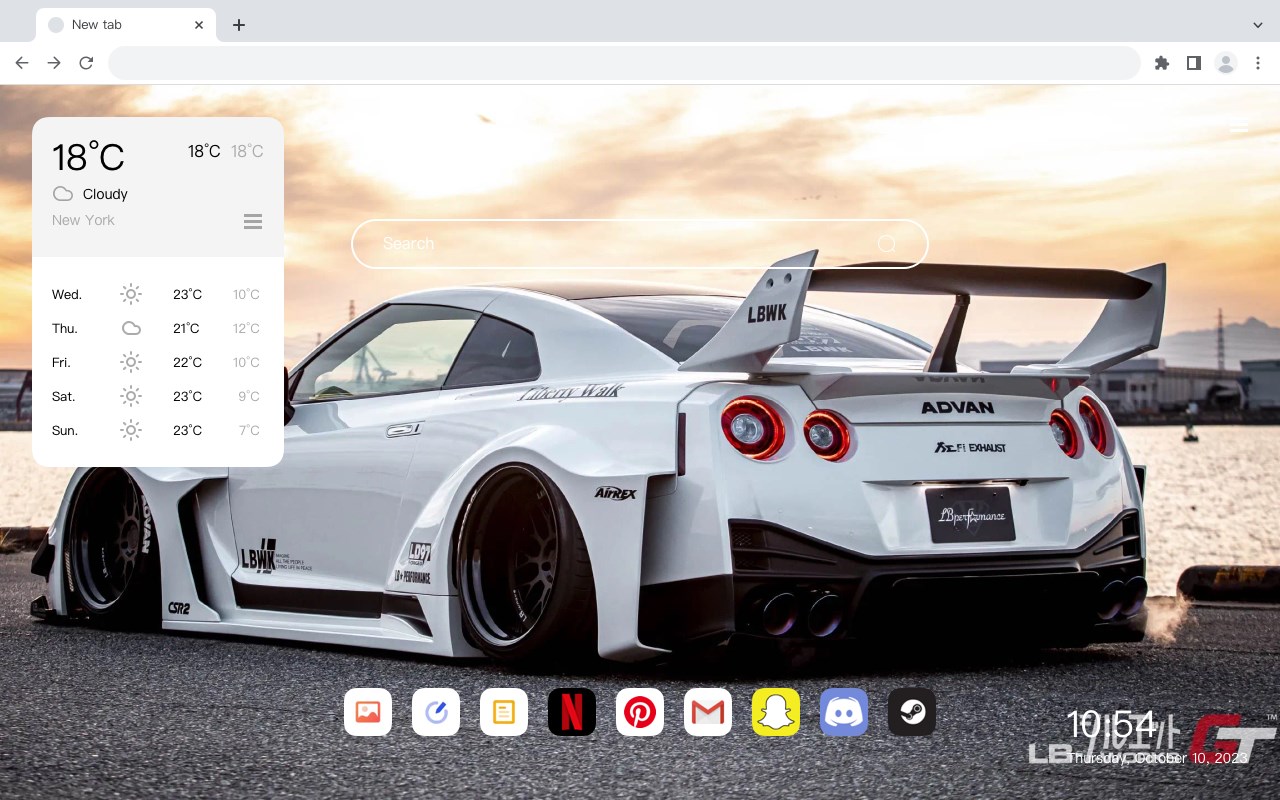This screenshot has width=1280, height=800.
Task: Open the yellow notes shortcut
Action: 504,712
